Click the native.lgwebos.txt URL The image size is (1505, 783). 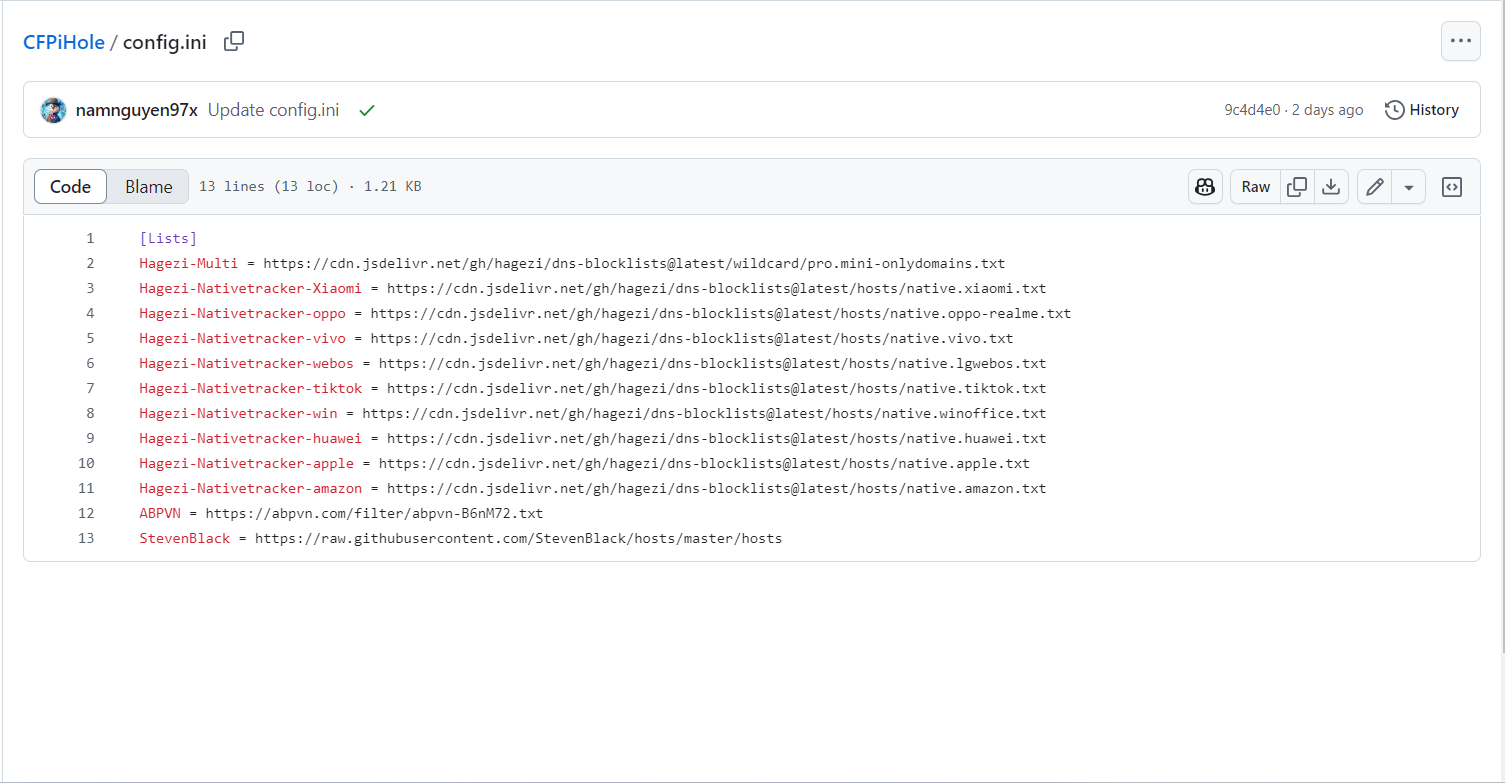(713, 363)
